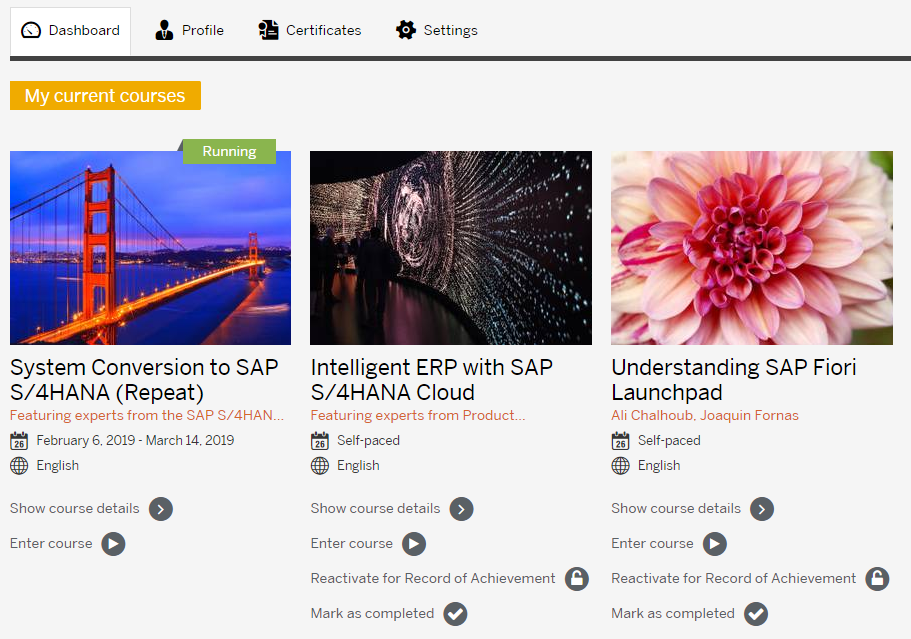
Task: Click checkmark icon for Intelligent ERP completion
Action: [x=456, y=614]
